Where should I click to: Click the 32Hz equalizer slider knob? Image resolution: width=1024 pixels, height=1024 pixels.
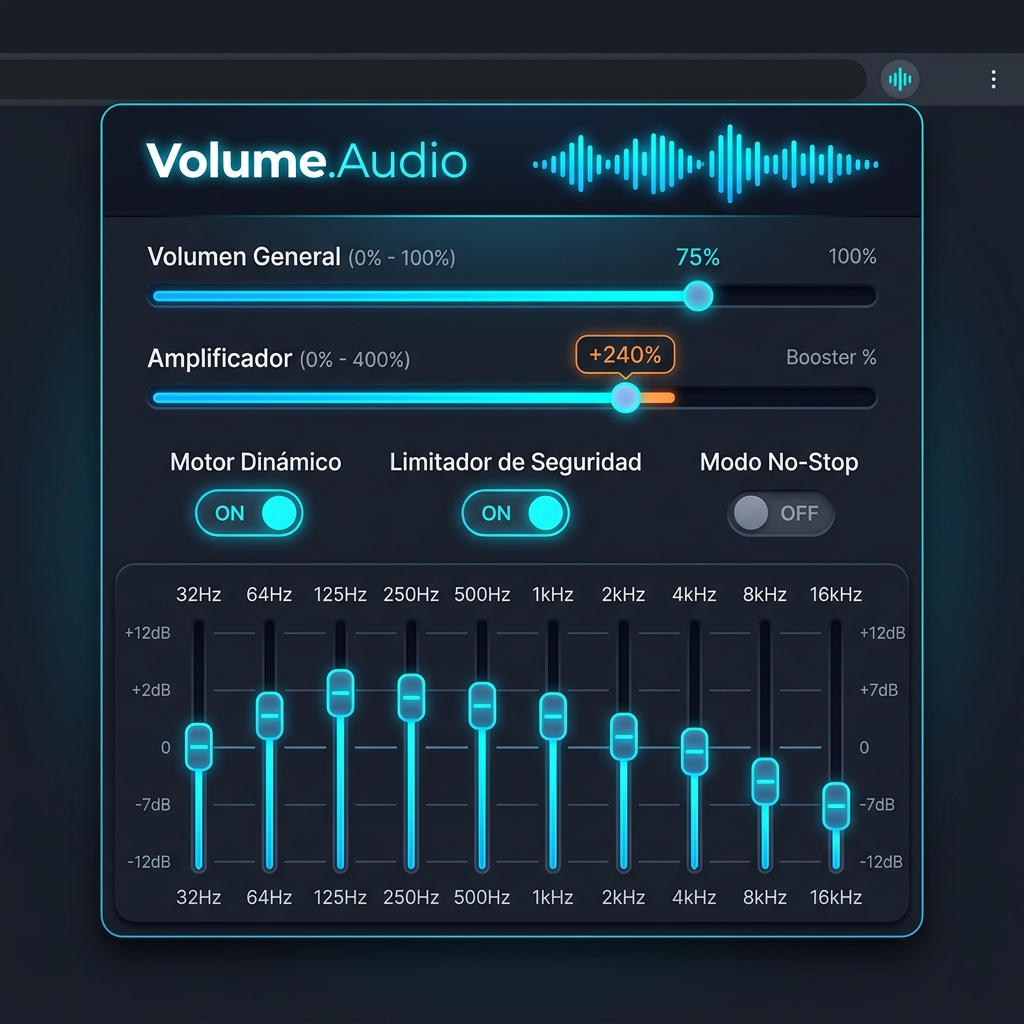click(199, 746)
